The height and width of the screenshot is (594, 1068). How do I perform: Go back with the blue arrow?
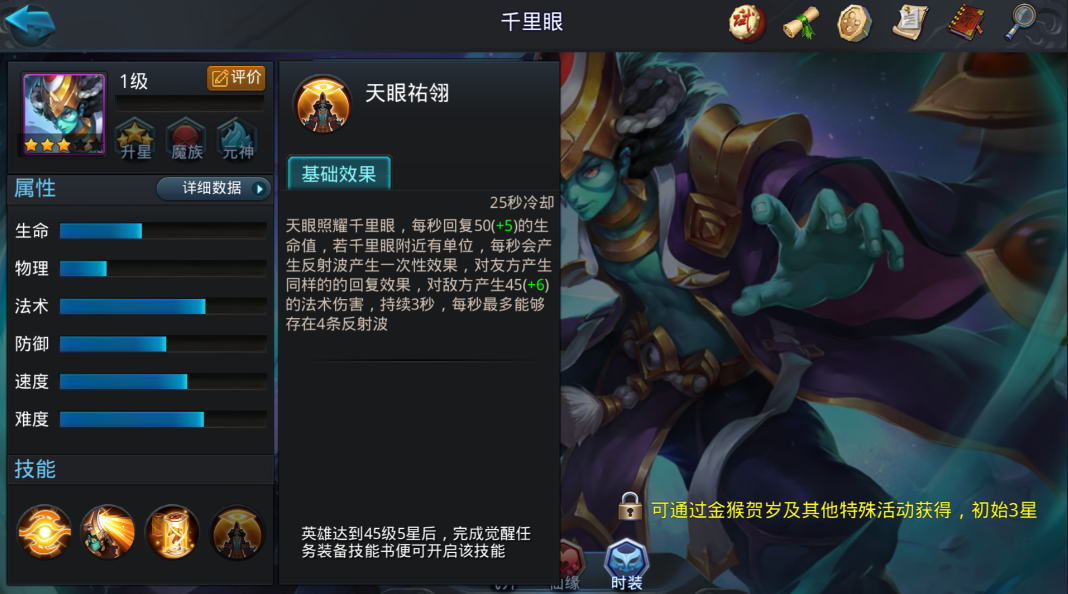coord(30,25)
